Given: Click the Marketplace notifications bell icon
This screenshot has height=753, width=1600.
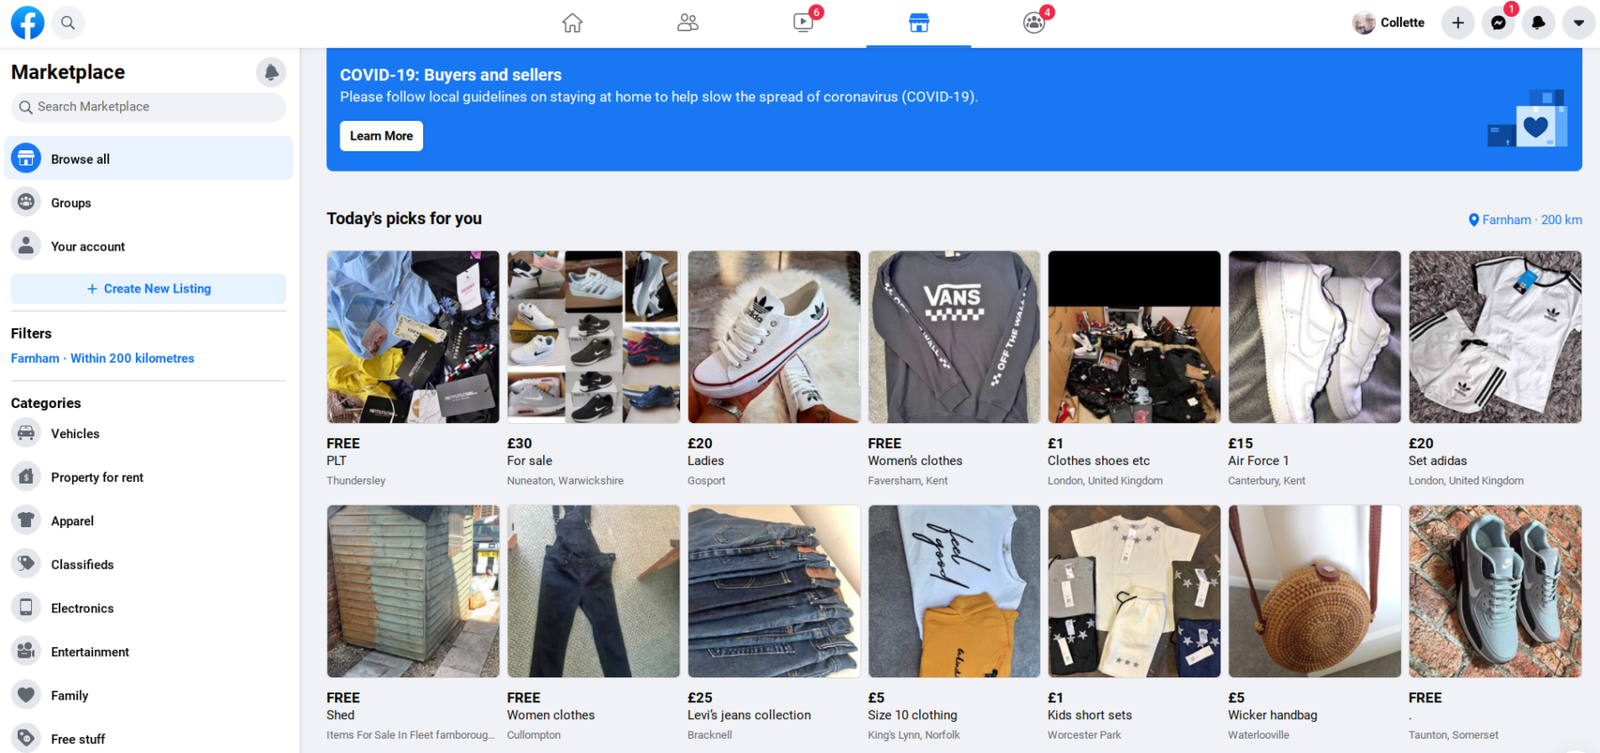Looking at the screenshot, I should pos(271,72).
